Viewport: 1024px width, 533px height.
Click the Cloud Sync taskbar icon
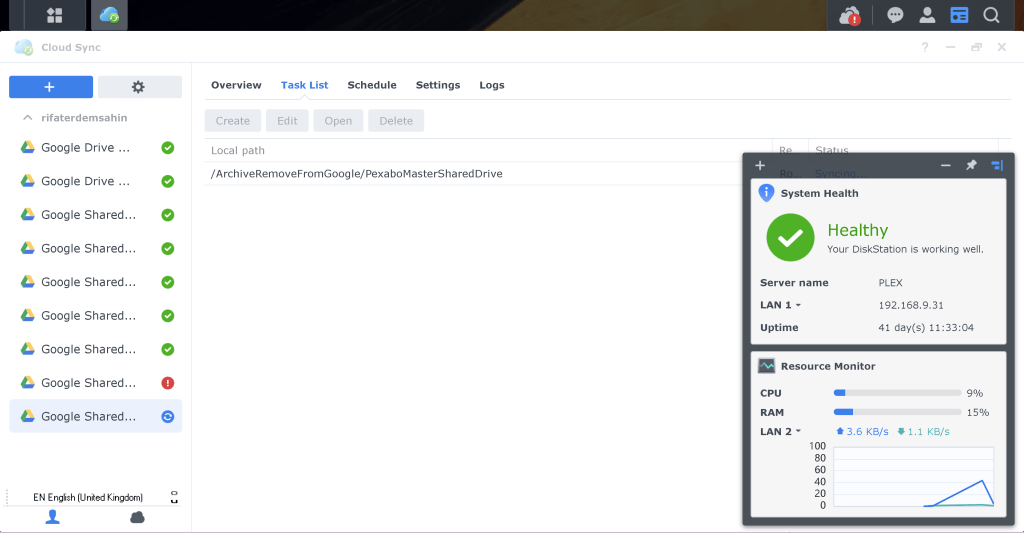[109, 15]
